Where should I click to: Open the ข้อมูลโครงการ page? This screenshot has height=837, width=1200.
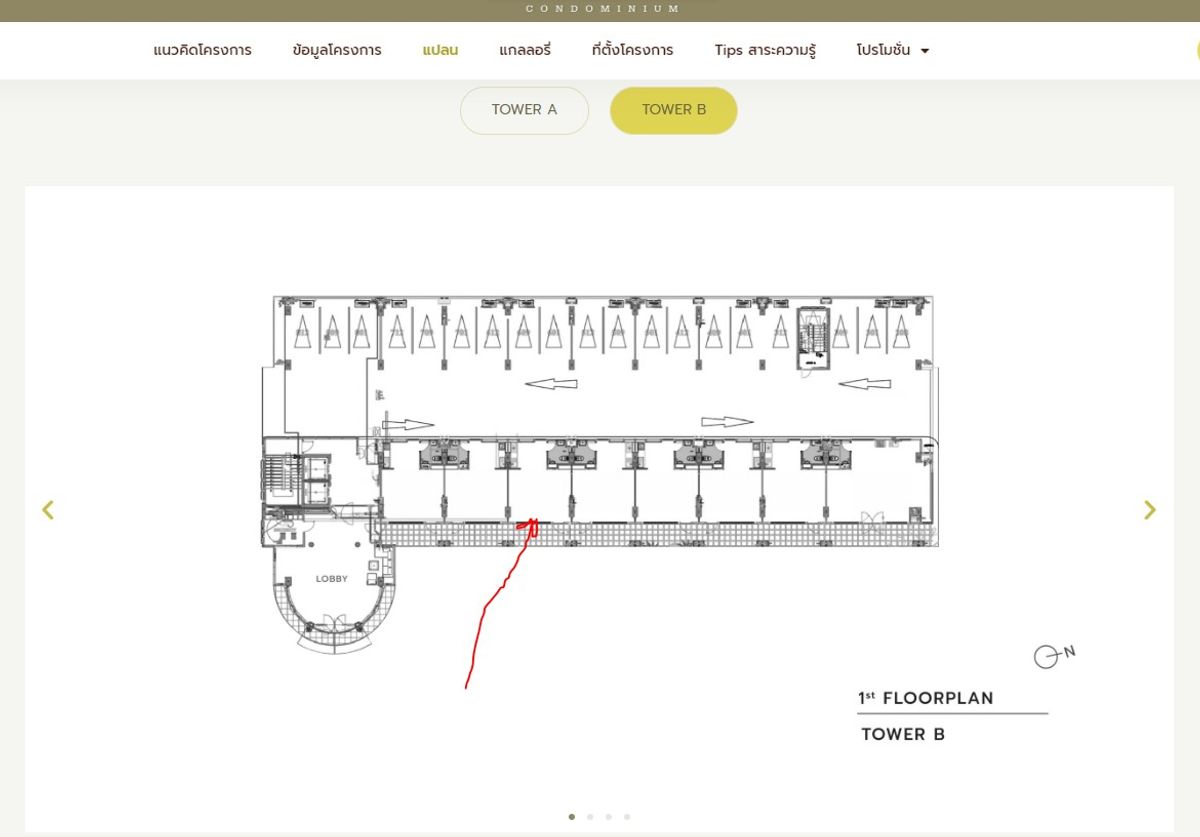coord(337,50)
